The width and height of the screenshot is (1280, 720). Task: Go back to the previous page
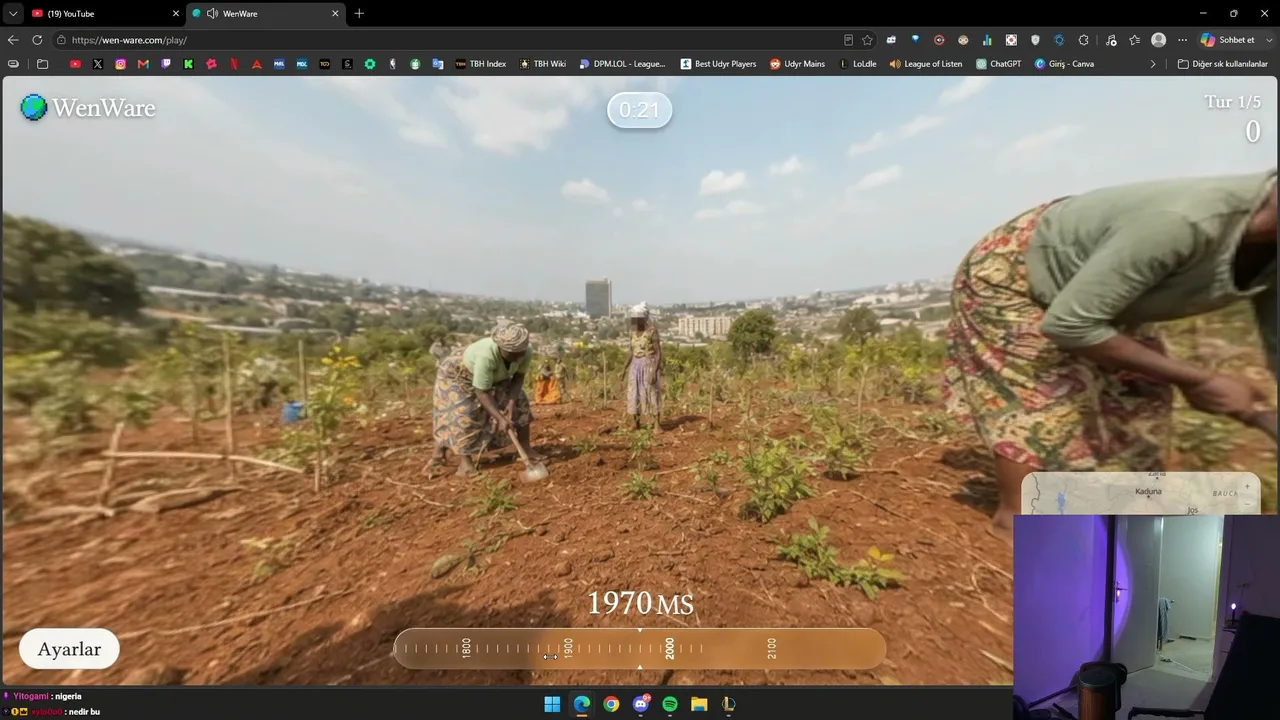tap(13, 40)
